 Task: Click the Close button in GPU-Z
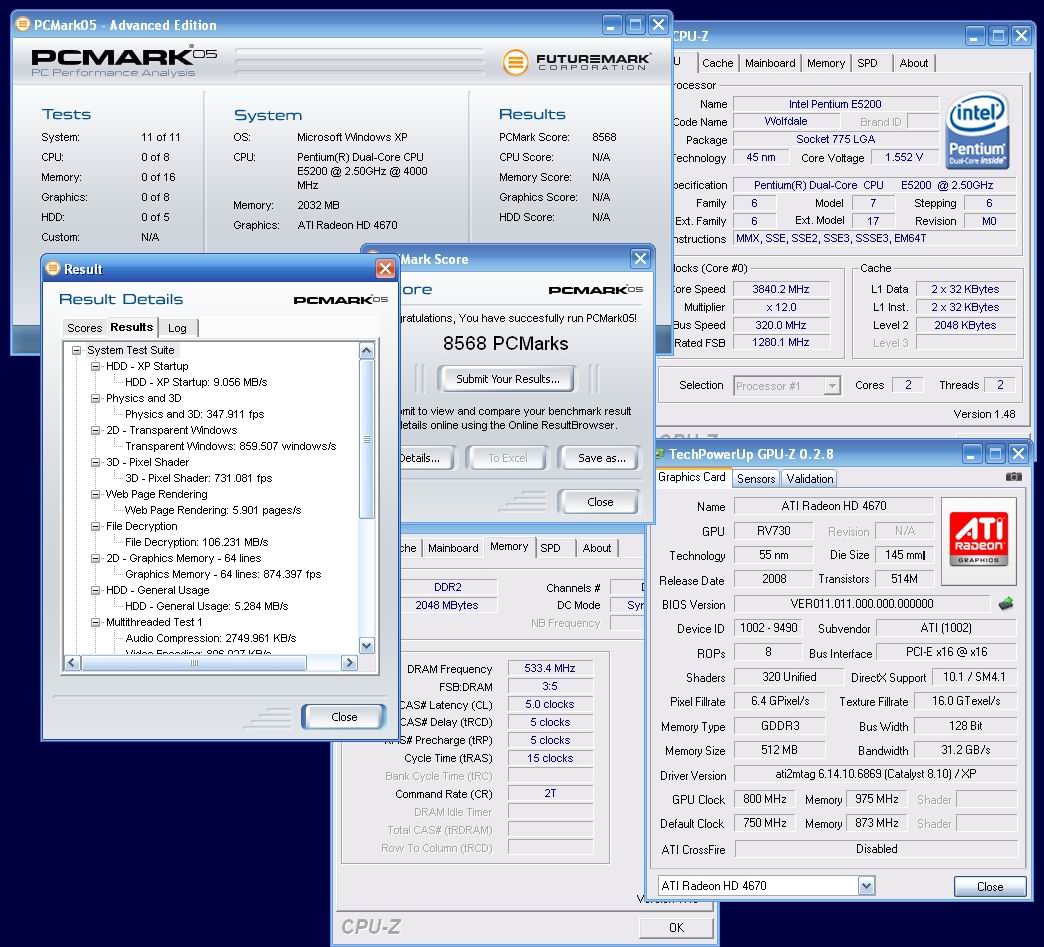[989, 886]
